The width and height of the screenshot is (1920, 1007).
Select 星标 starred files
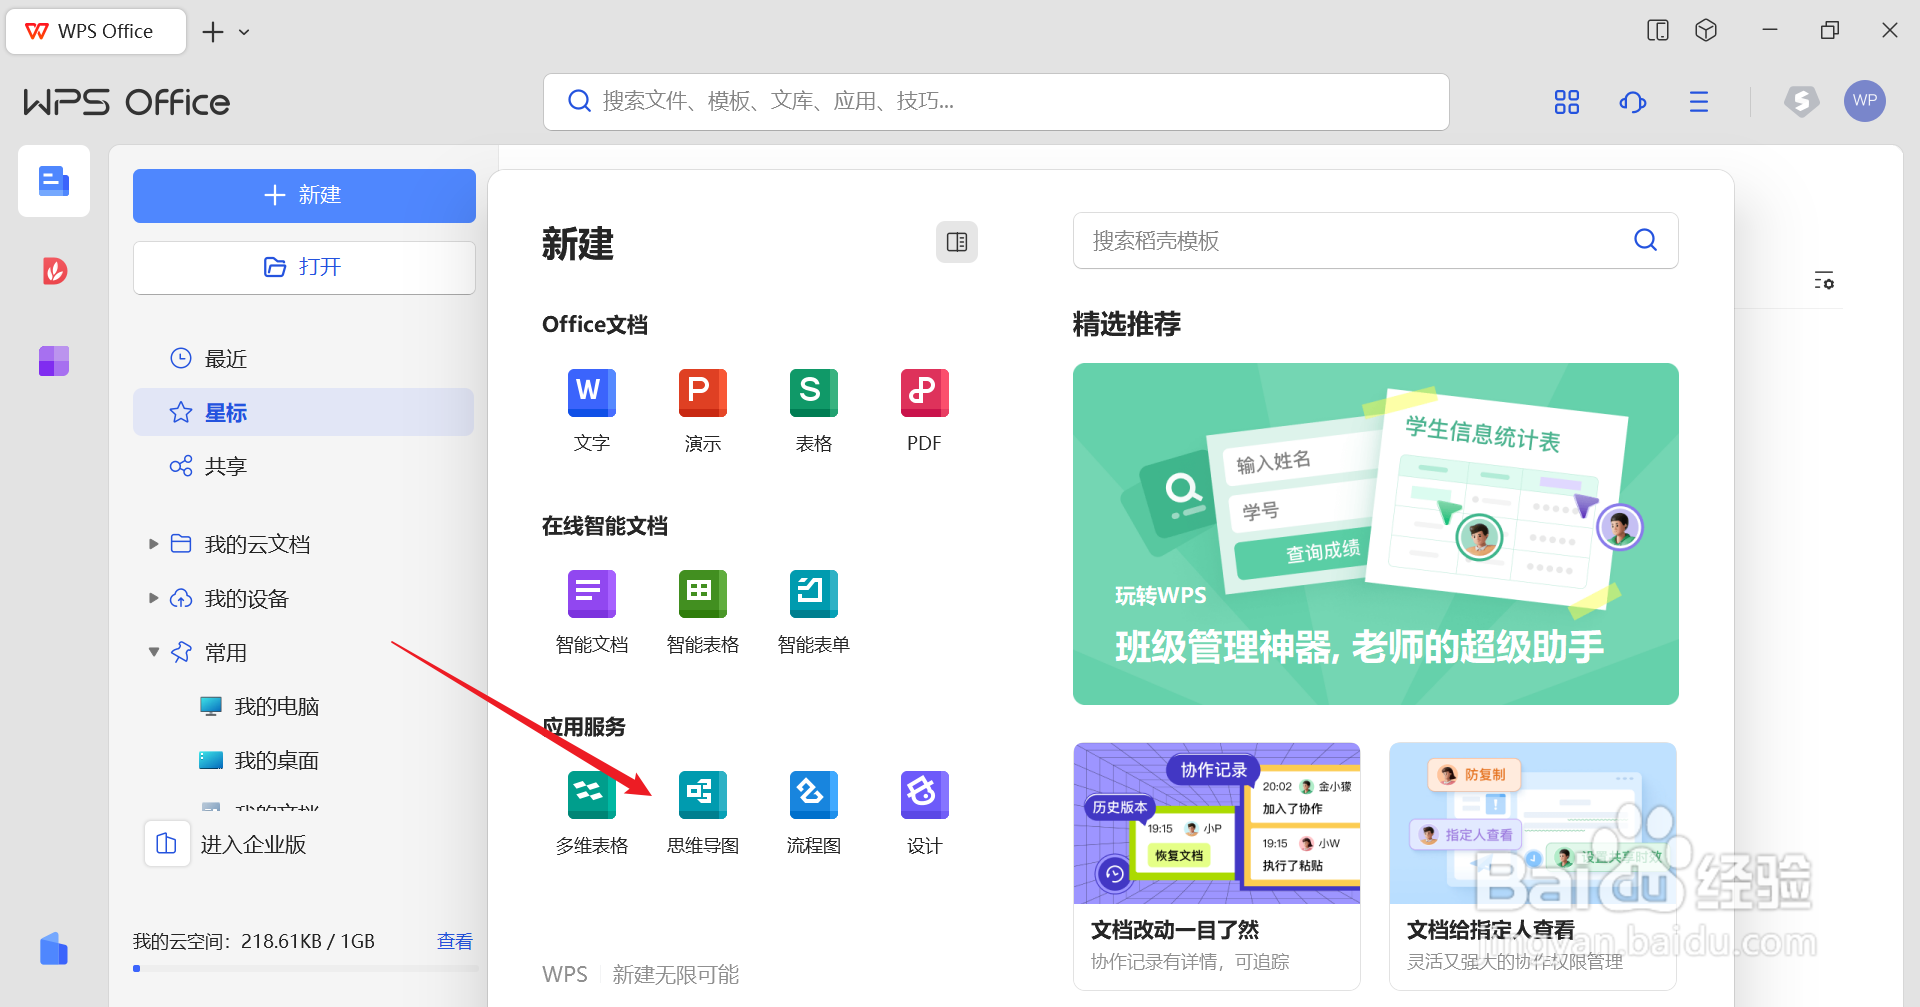pos(303,412)
